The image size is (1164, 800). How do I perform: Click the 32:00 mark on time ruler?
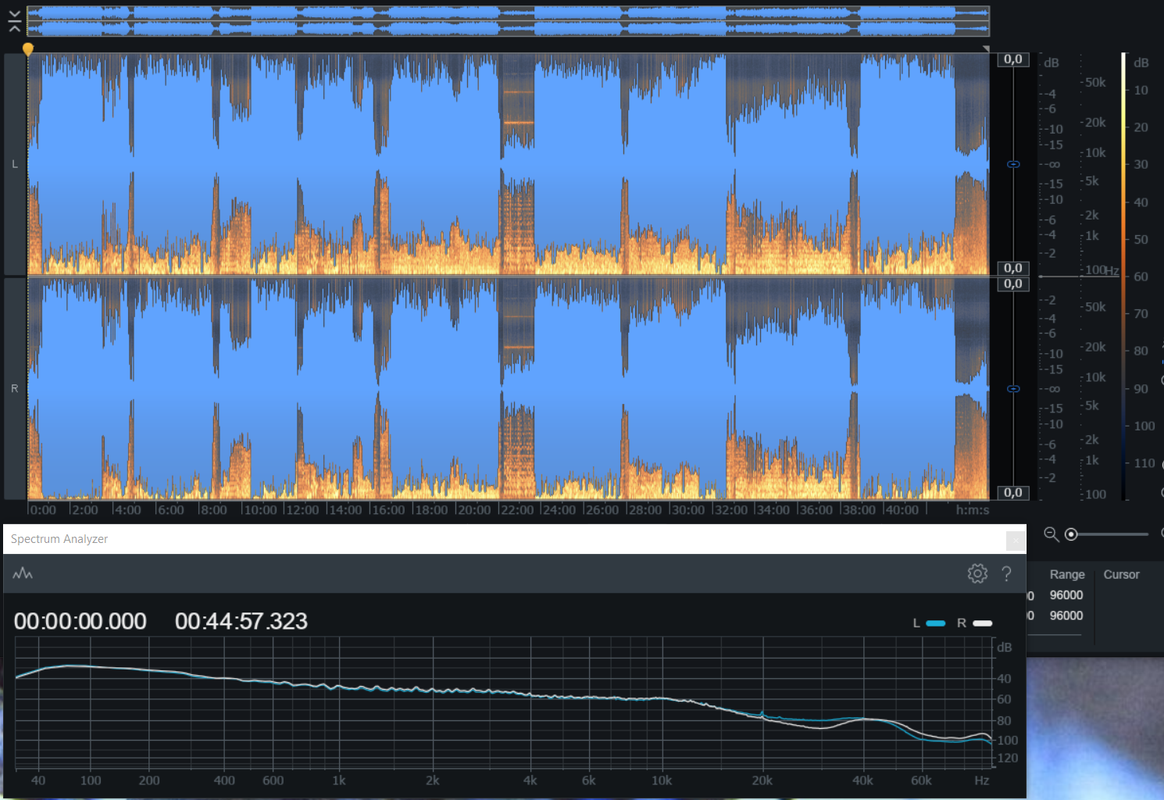pos(730,510)
